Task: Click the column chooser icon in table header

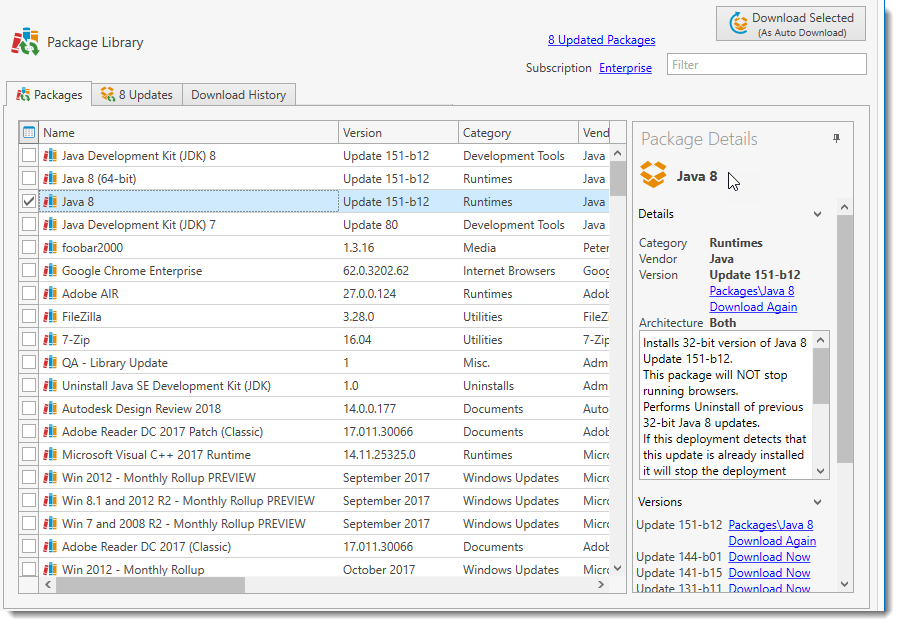Action: tap(29, 132)
